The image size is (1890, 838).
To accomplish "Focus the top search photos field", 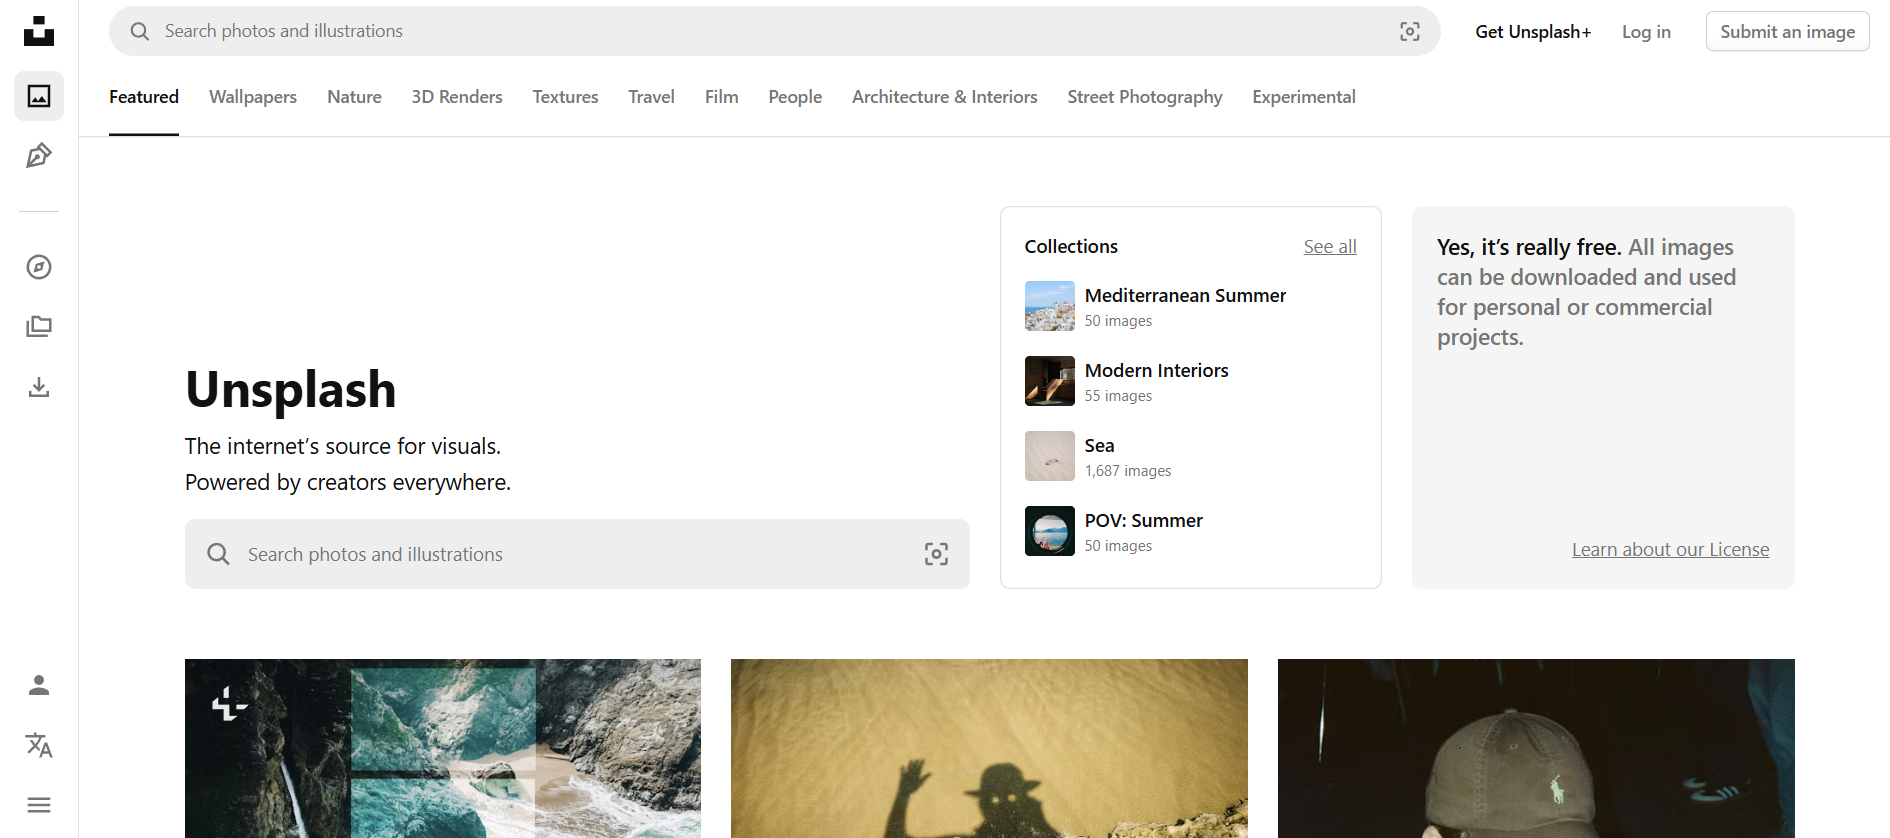I will click(774, 31).
